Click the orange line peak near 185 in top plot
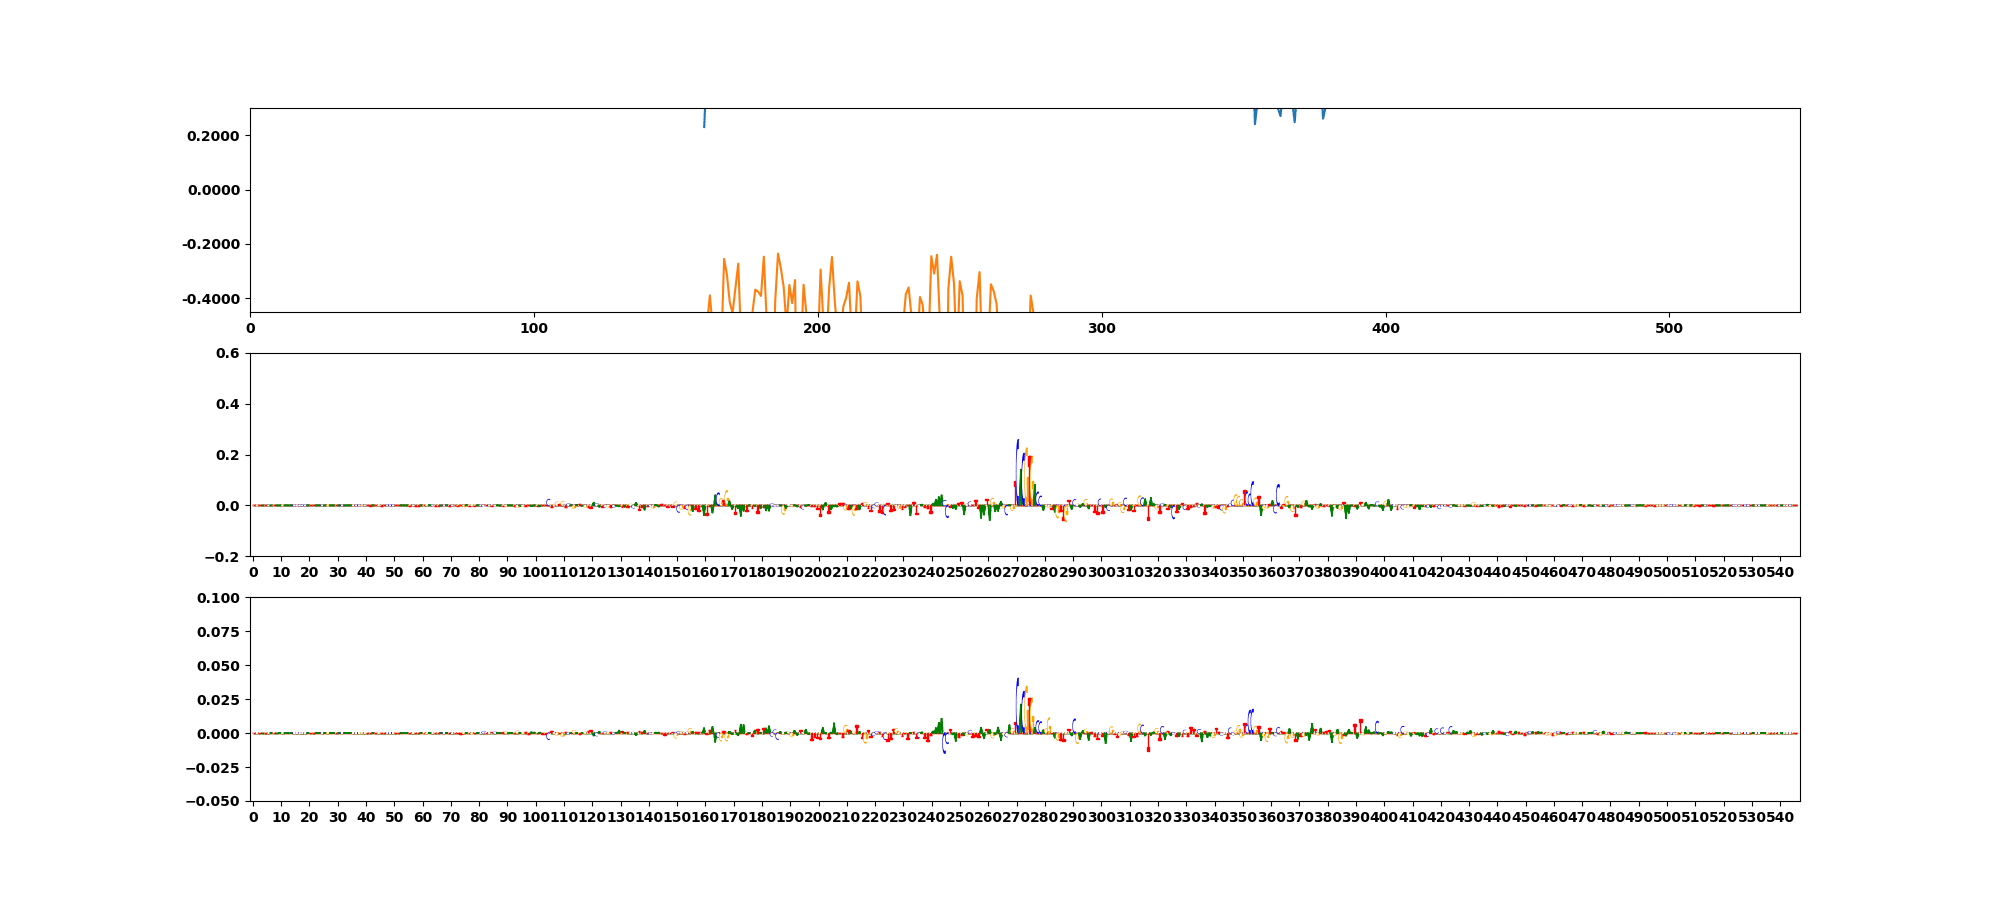 [777, 255]
